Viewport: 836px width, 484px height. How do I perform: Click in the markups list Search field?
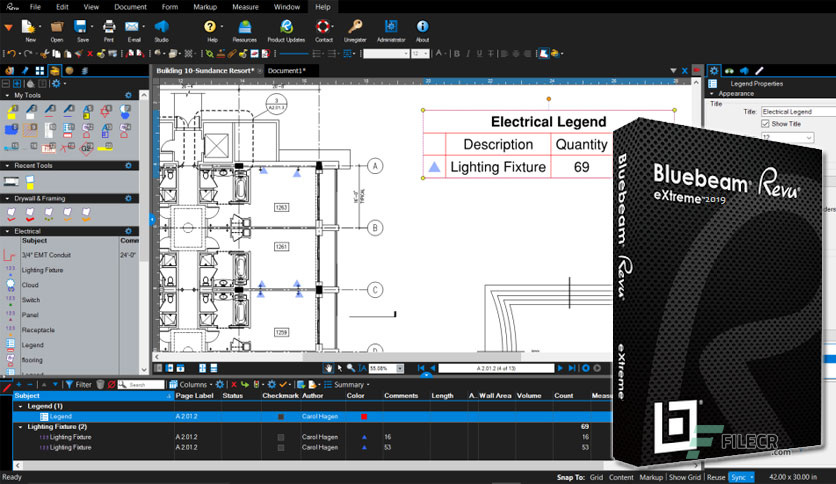point(141,384)
